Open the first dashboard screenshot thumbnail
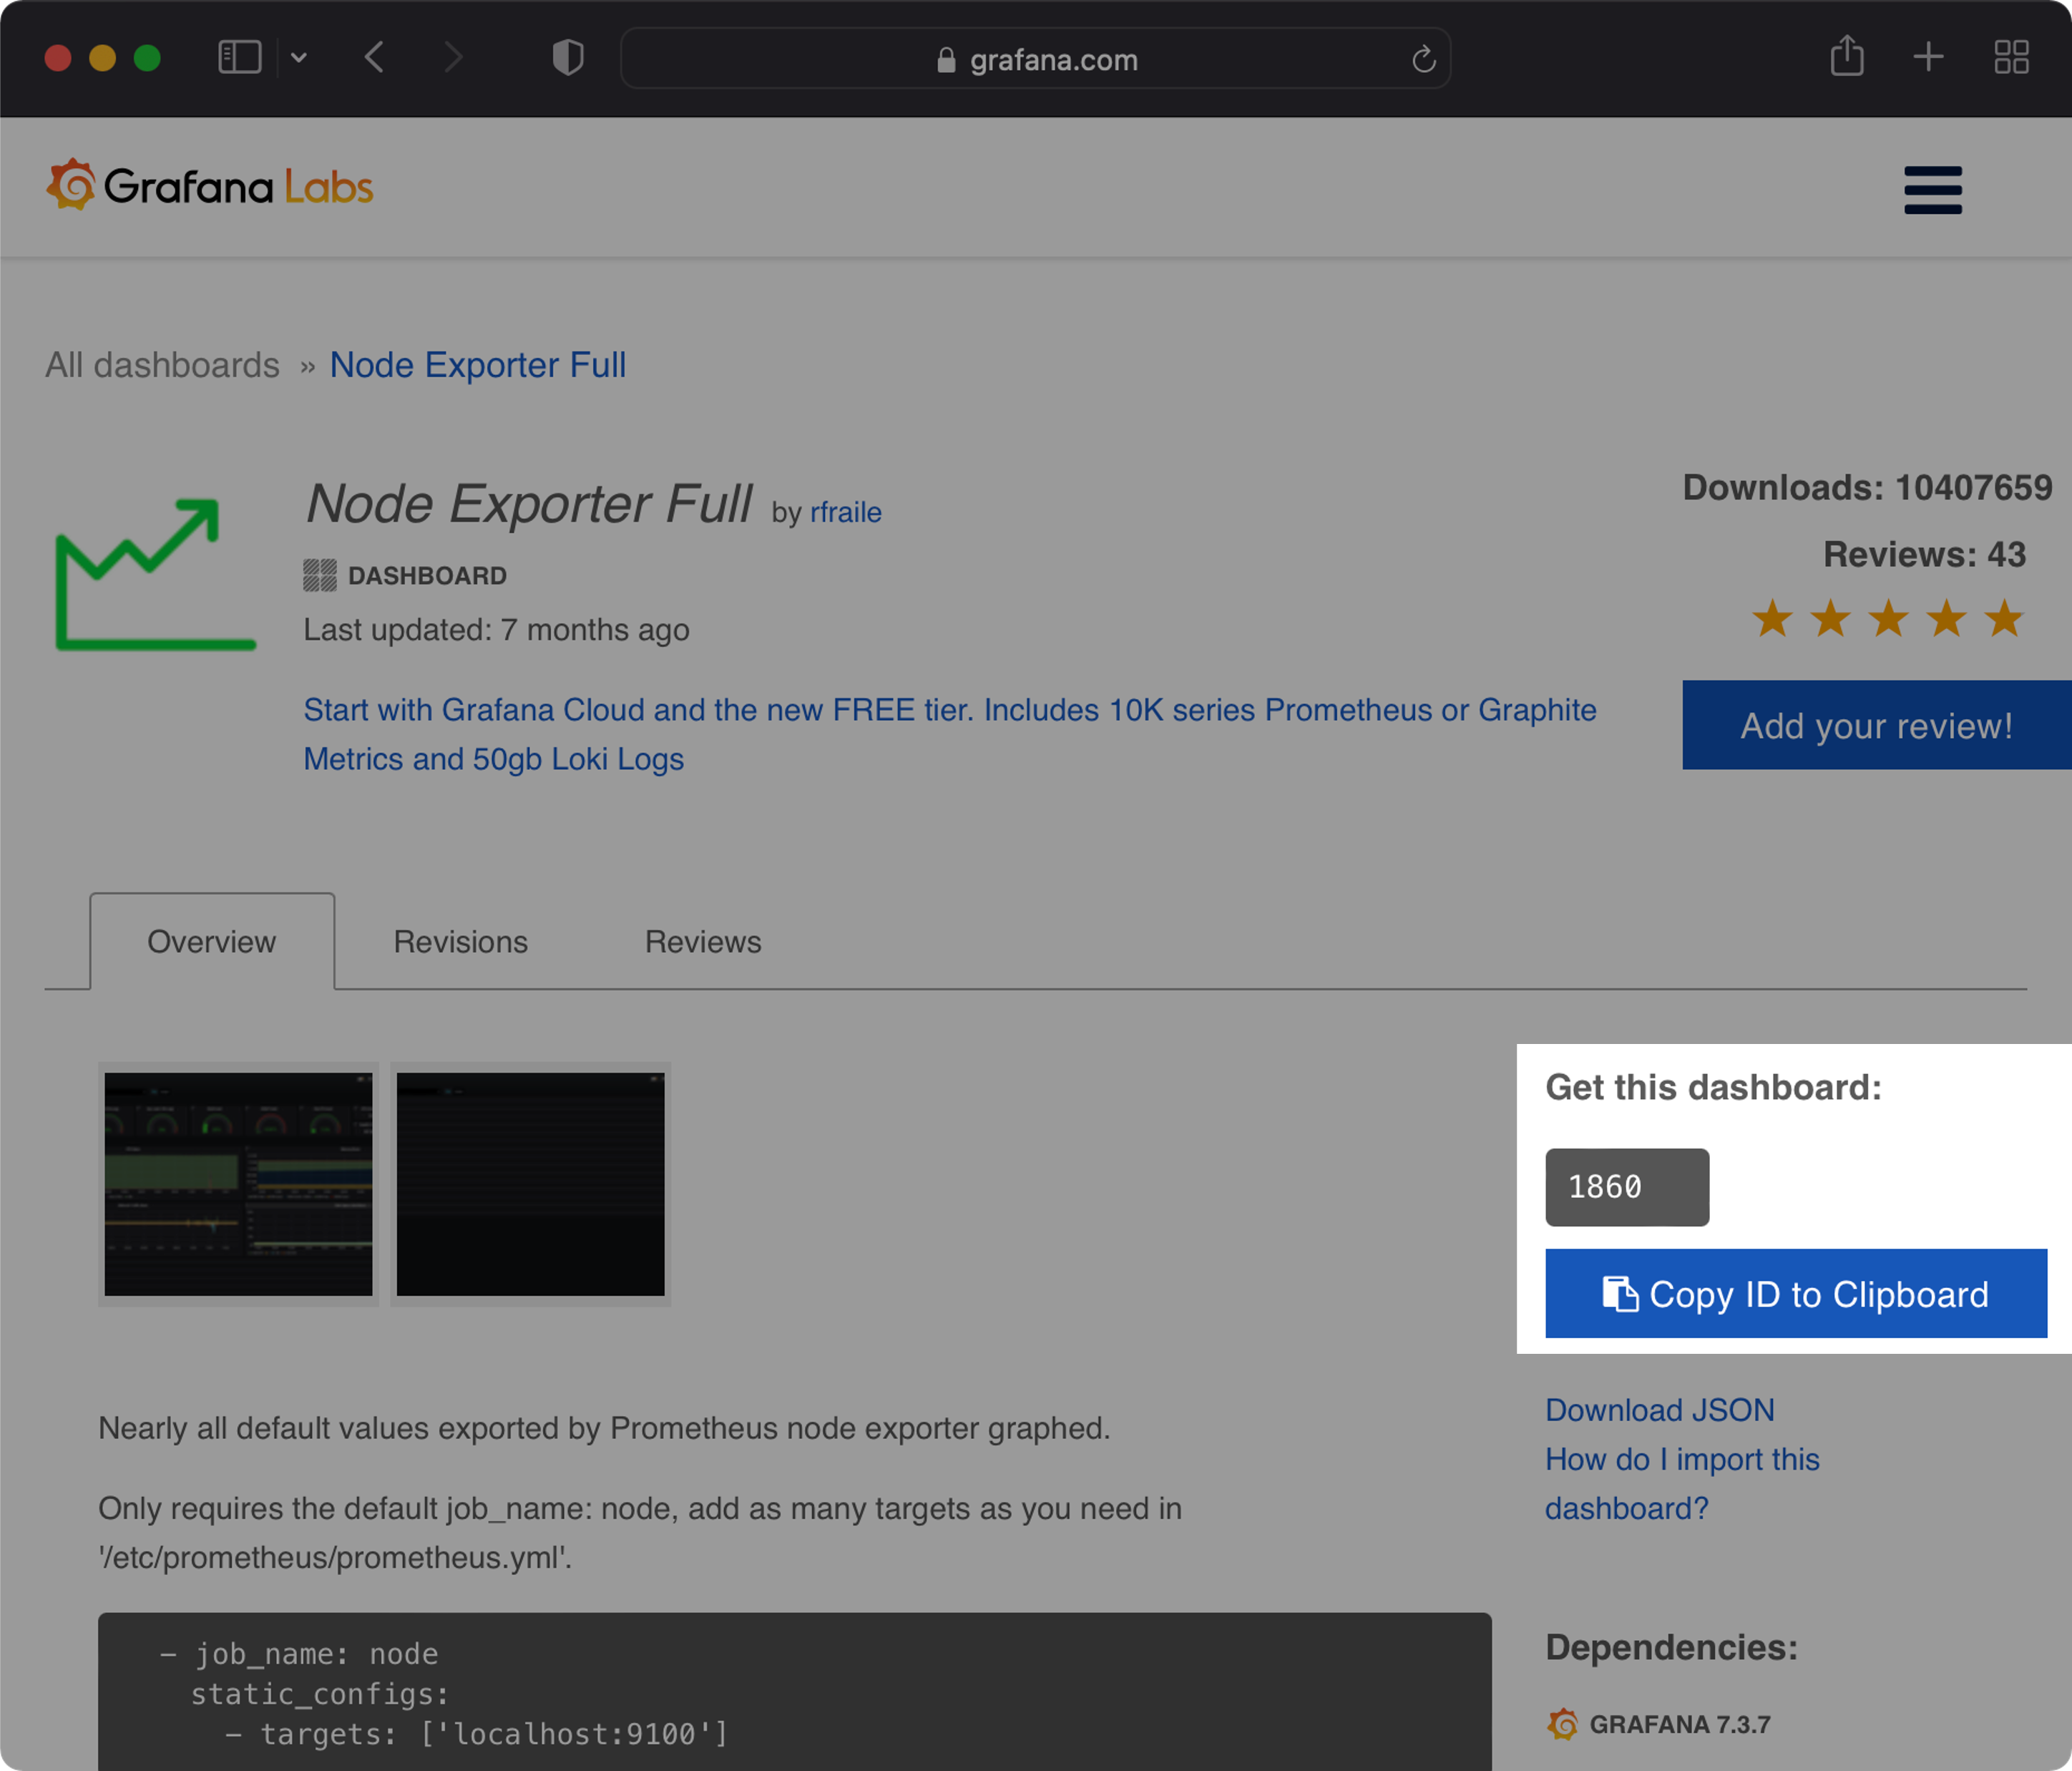 (238, 1184)
